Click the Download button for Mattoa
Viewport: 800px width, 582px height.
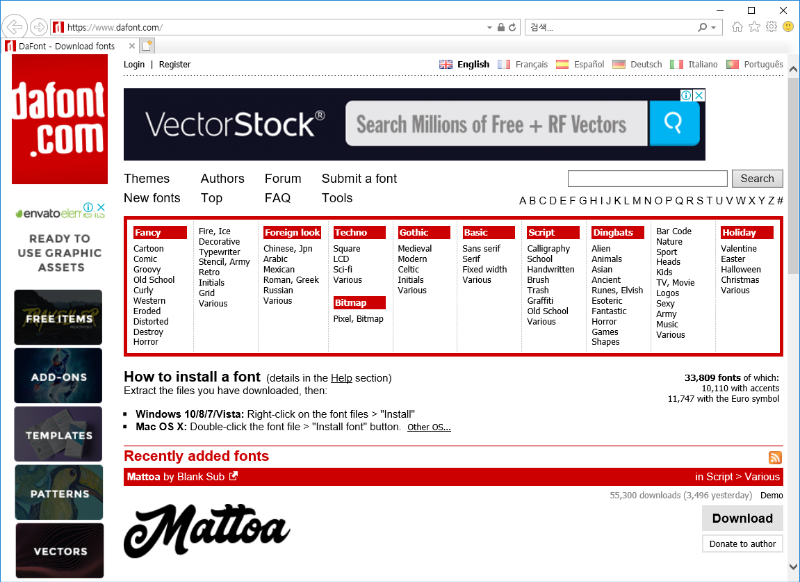coord(742,518)
